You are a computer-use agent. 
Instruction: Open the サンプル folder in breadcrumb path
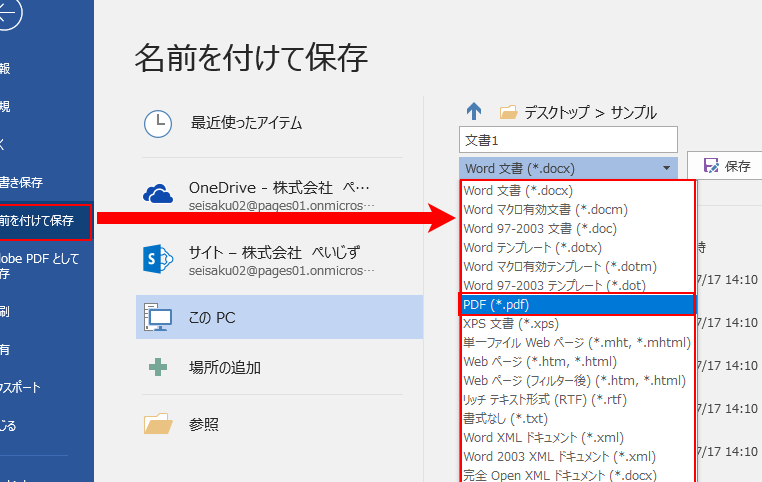632,112
